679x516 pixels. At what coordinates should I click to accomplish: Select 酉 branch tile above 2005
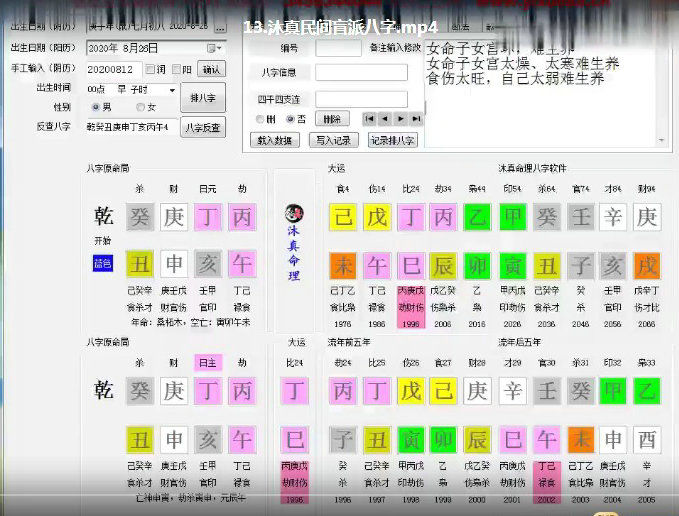coord(647,440)
